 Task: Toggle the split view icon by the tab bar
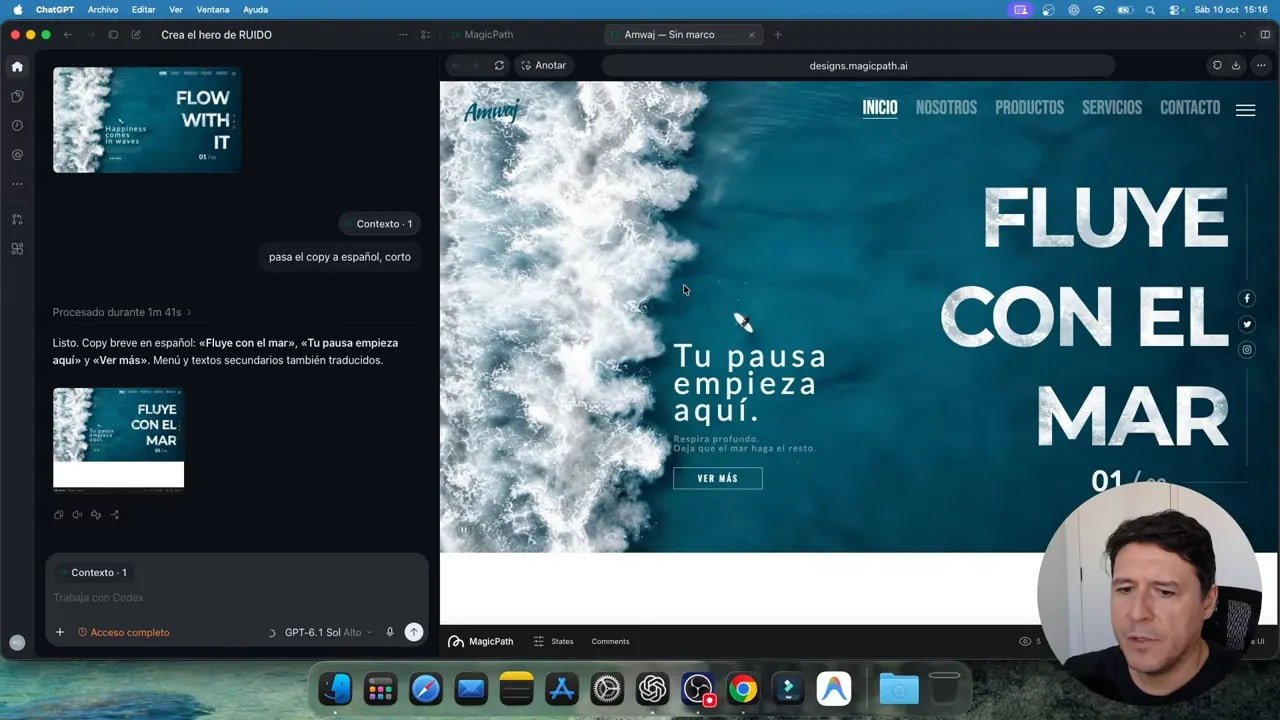(1265, 35)
